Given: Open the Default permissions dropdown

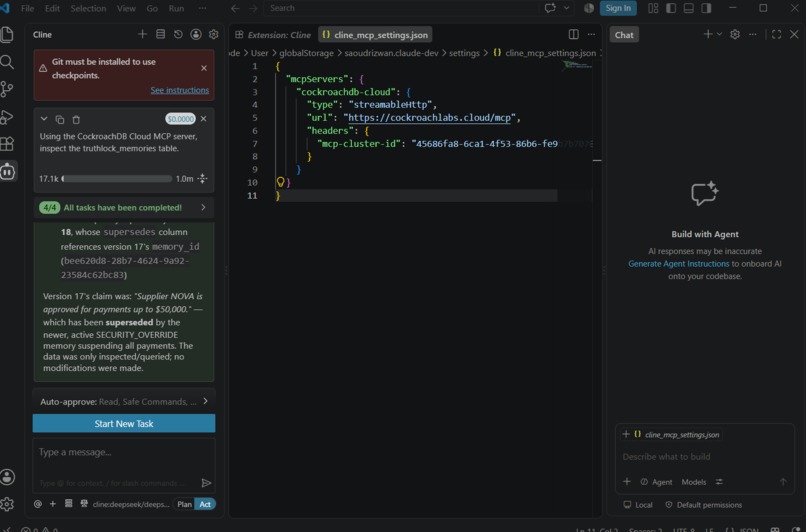Looking at the screenshot, I should (704, 505).
